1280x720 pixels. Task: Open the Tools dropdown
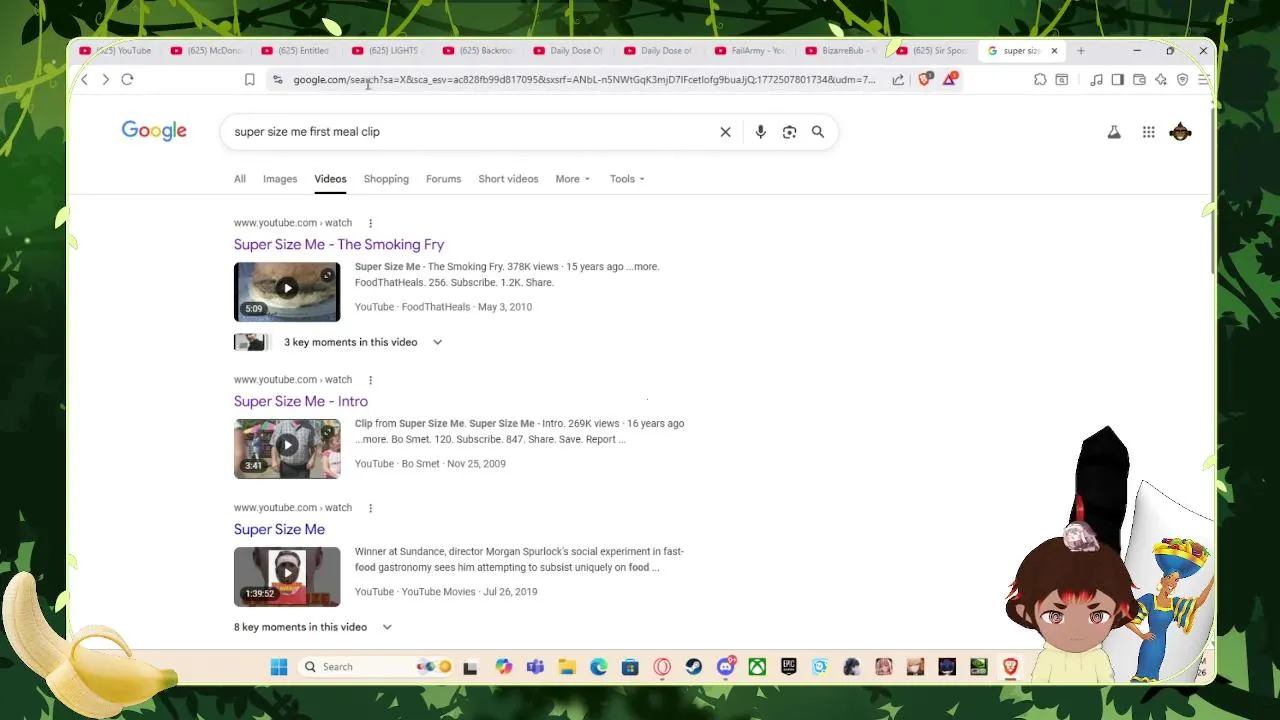point(627,179)
